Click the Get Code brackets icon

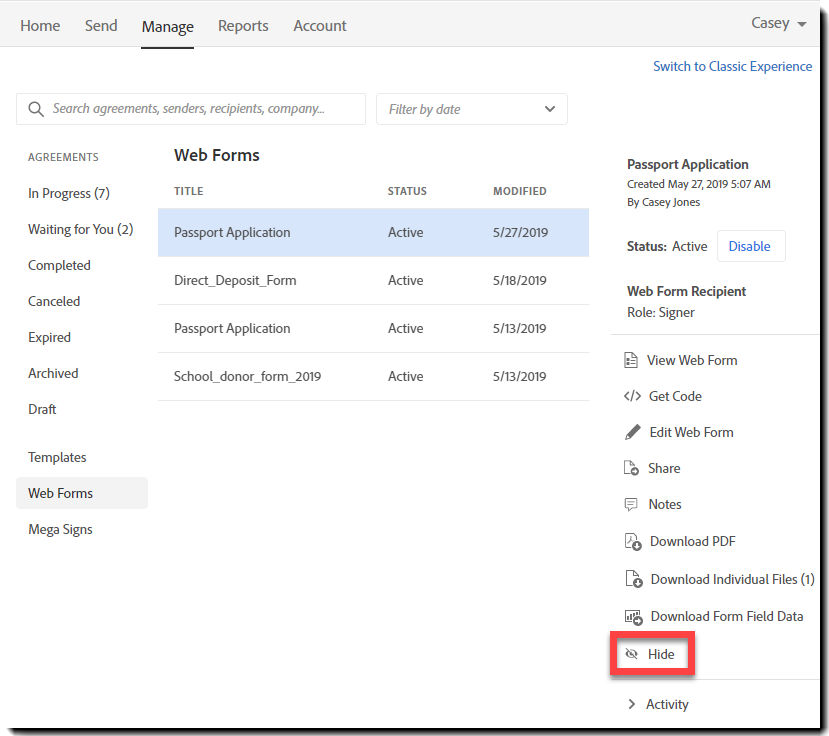632,396
